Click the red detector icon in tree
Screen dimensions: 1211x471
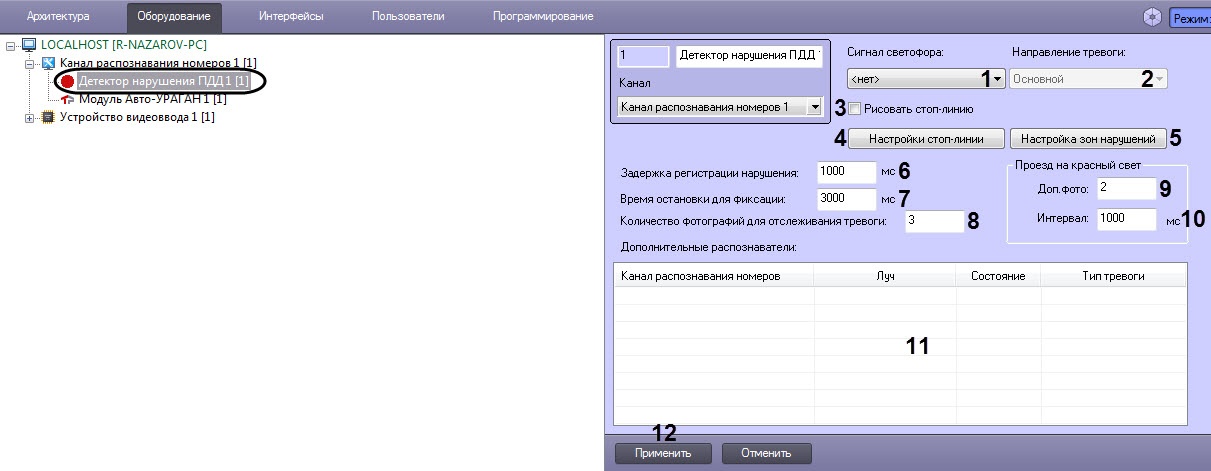point(68,81)
